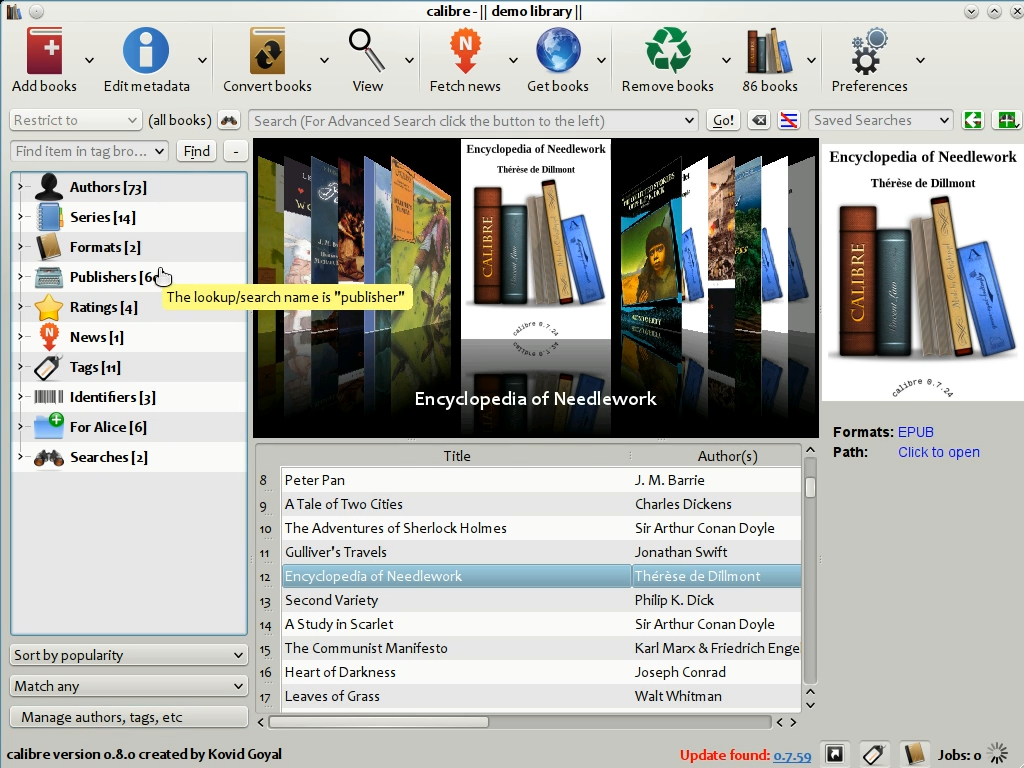
Task: Open Edit metadata from the toolbar
Action: [146, 51]
